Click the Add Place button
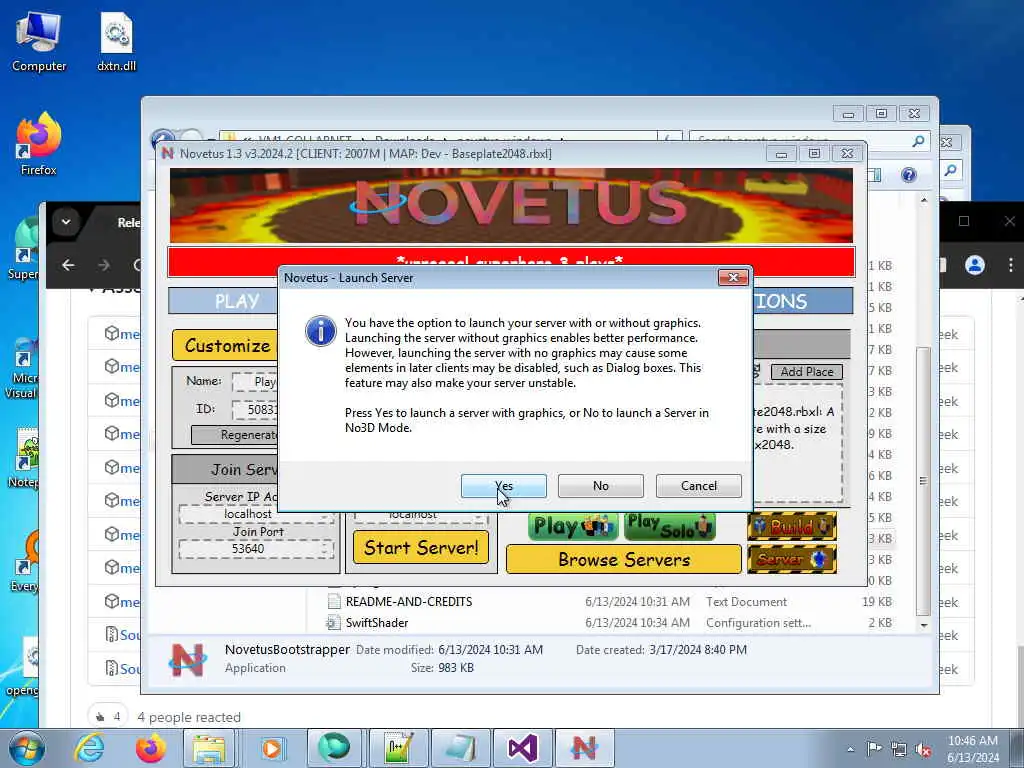The image size is (1024, 768). click(807, 372)
